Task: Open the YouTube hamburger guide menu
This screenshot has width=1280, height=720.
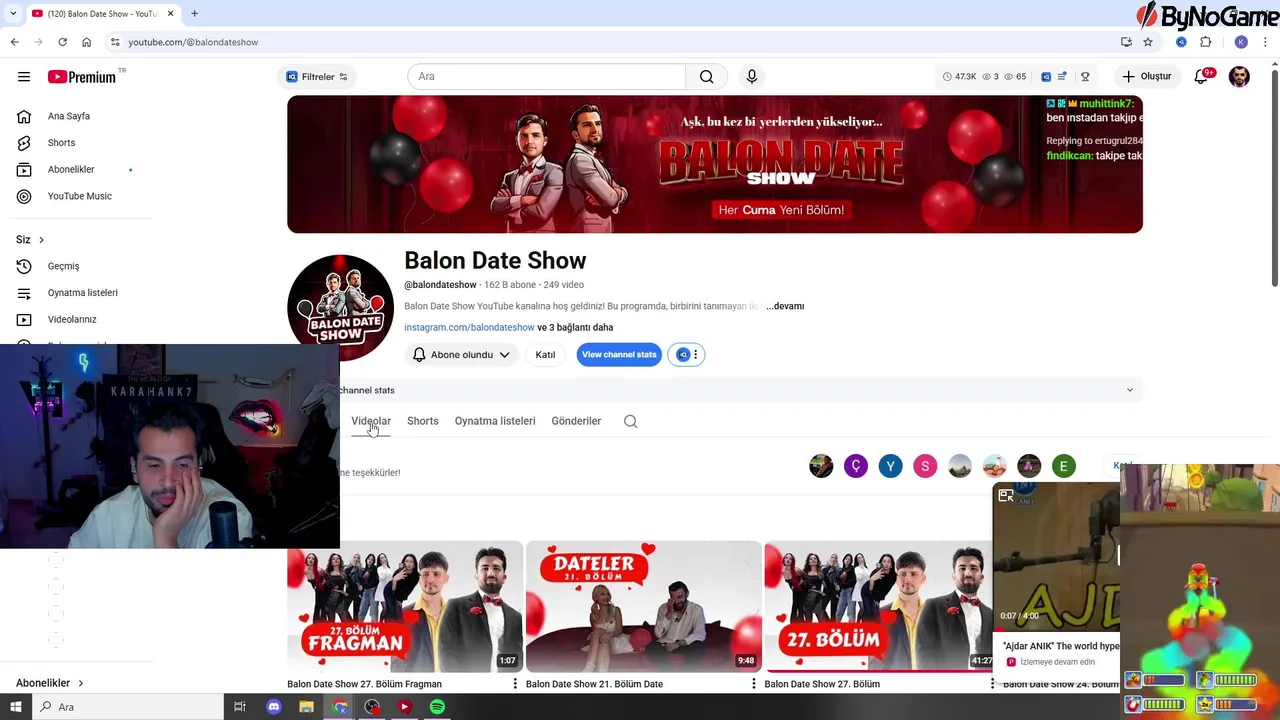Action: [x=24, y=76]
